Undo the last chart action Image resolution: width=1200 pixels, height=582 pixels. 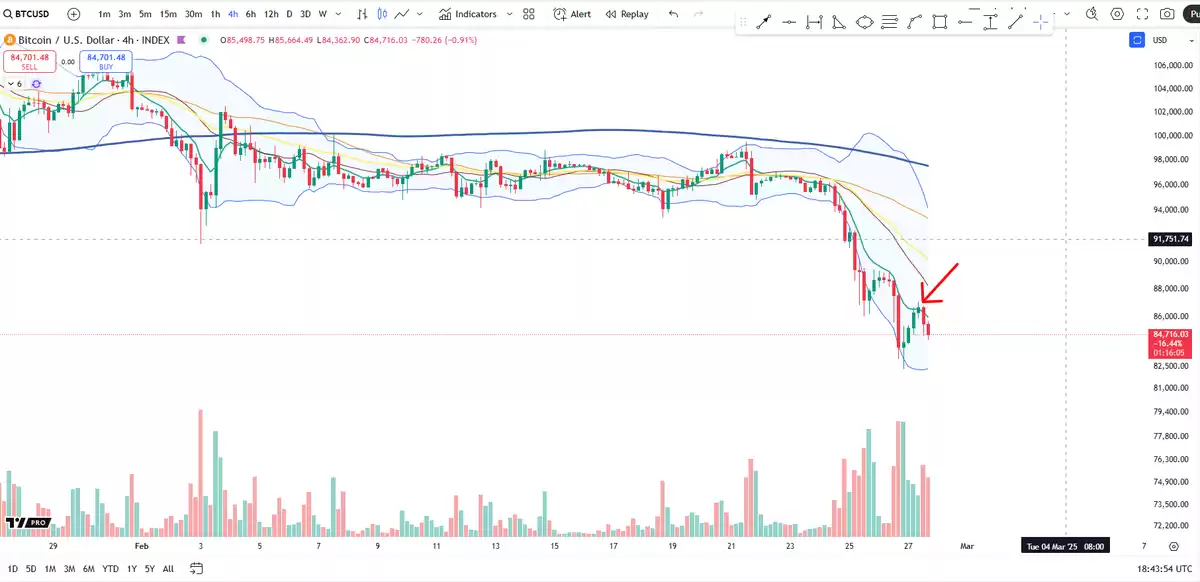tap(673, 14)
